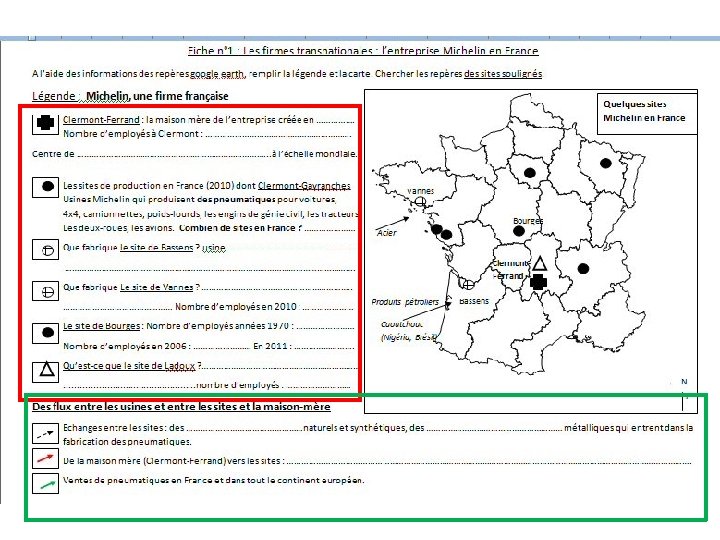720x540 pixels.
Task: Click the underlined 'Qu'est-ce que le site de Ladoux' text
Action: (x=129, y=366)
